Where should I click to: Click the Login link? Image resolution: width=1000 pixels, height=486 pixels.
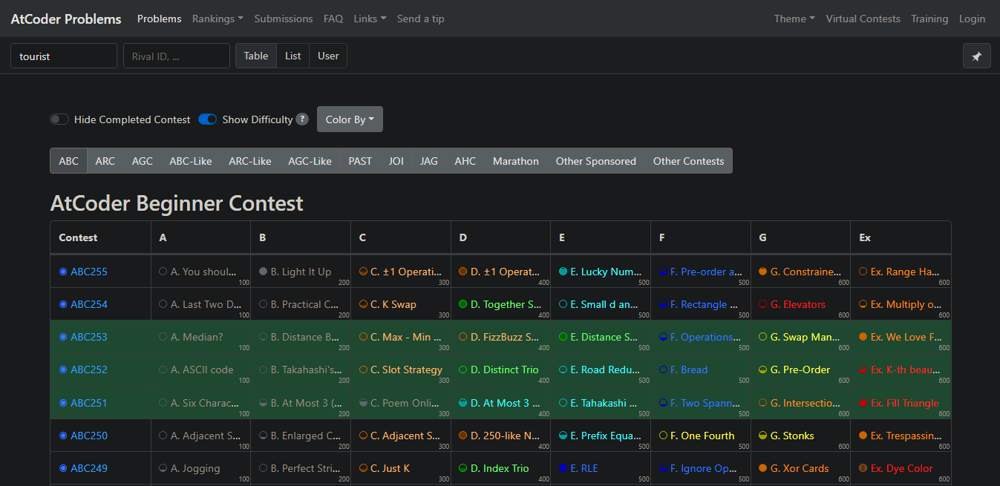pyautogui.click(x=972, y=18)
